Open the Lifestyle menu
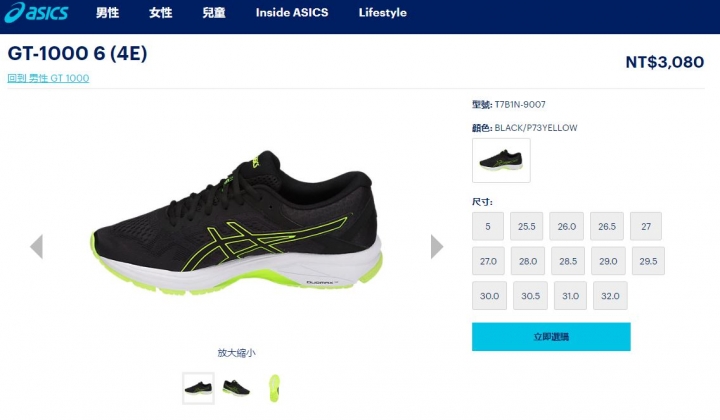The height and width of the screenshot is (420, 720). (382, 13)
